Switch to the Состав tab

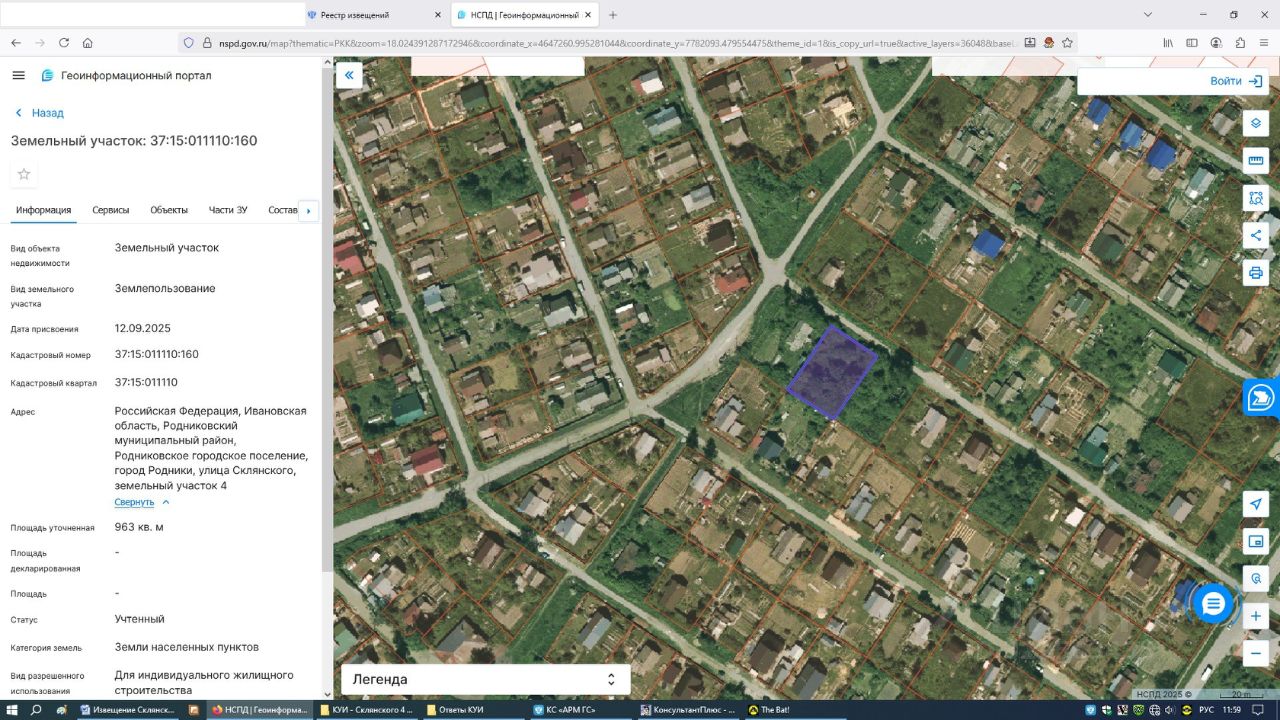click(x=283, y=210)
